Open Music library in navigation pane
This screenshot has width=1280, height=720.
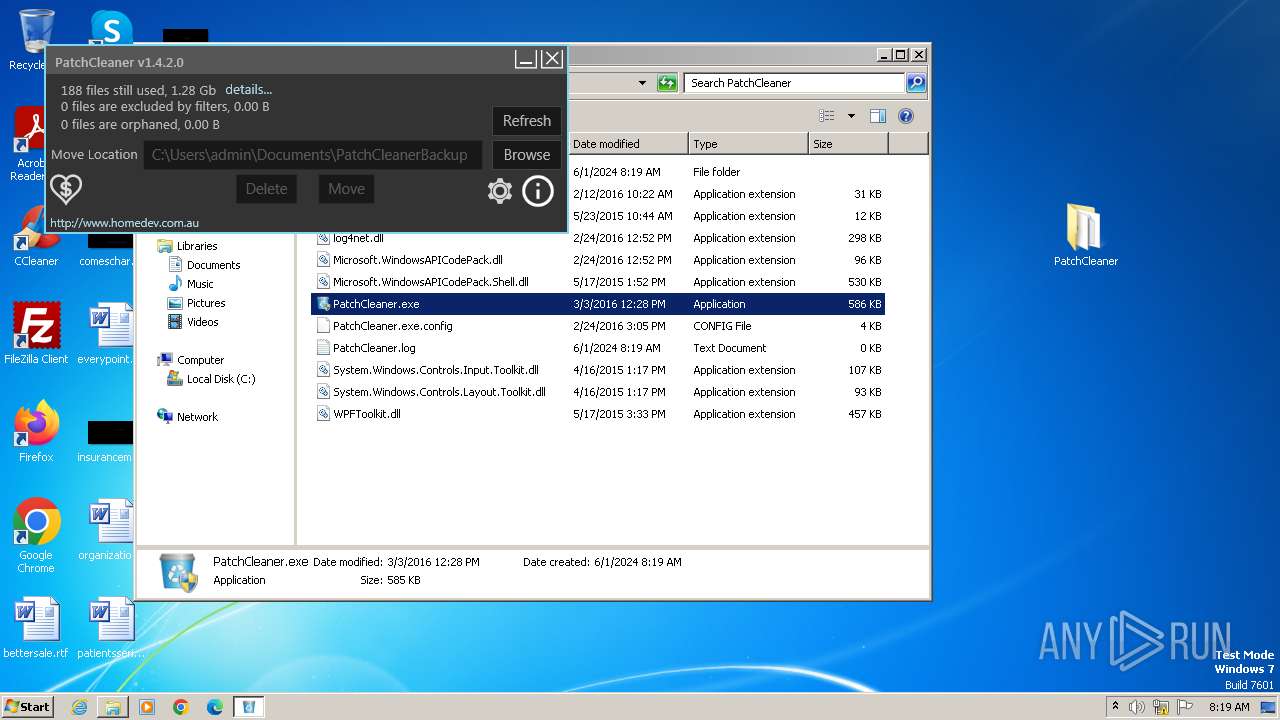click(200, 284)
